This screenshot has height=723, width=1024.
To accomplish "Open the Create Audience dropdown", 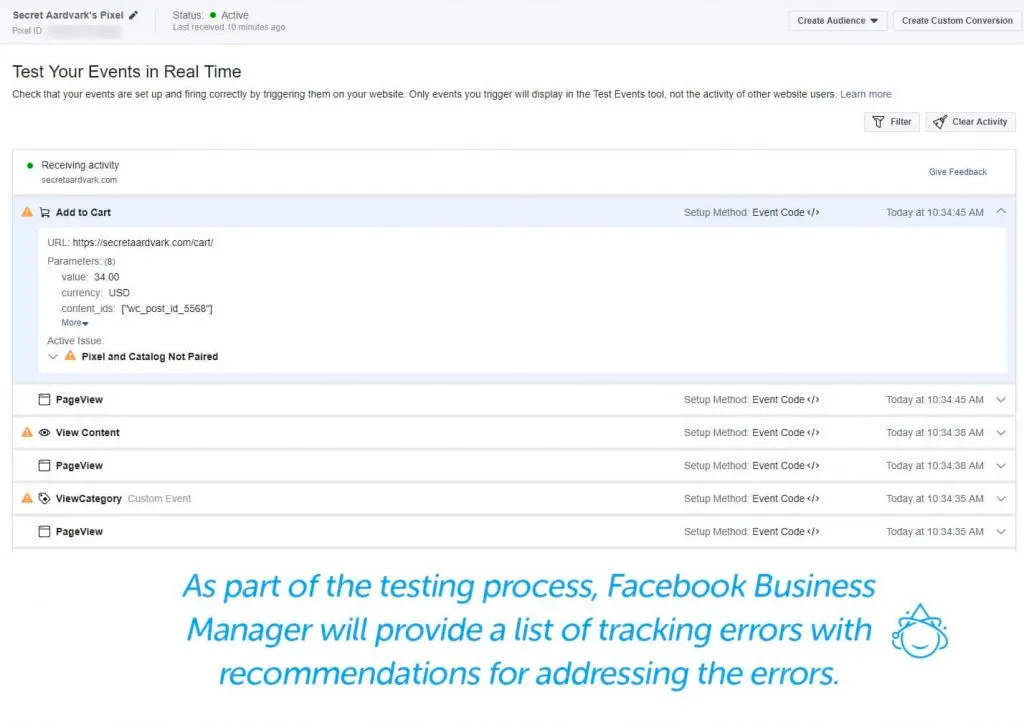I will pos(838,20).
